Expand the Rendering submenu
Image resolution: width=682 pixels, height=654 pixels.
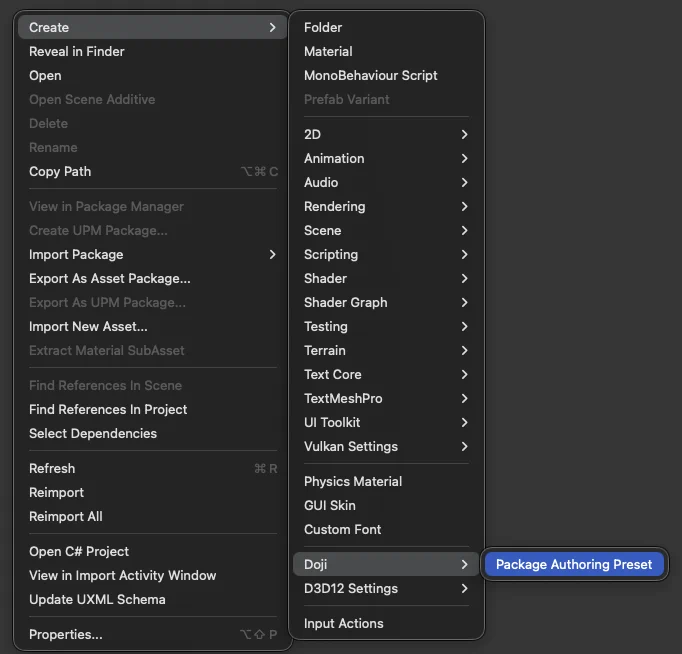[386, 207]
